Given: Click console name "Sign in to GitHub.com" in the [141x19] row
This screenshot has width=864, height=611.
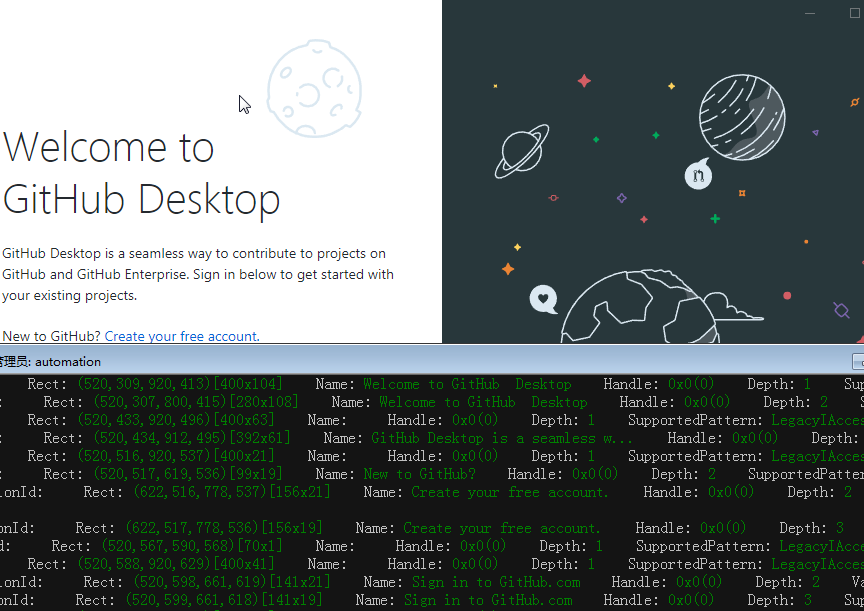Looking at the screenshot, I should point(488,600).
